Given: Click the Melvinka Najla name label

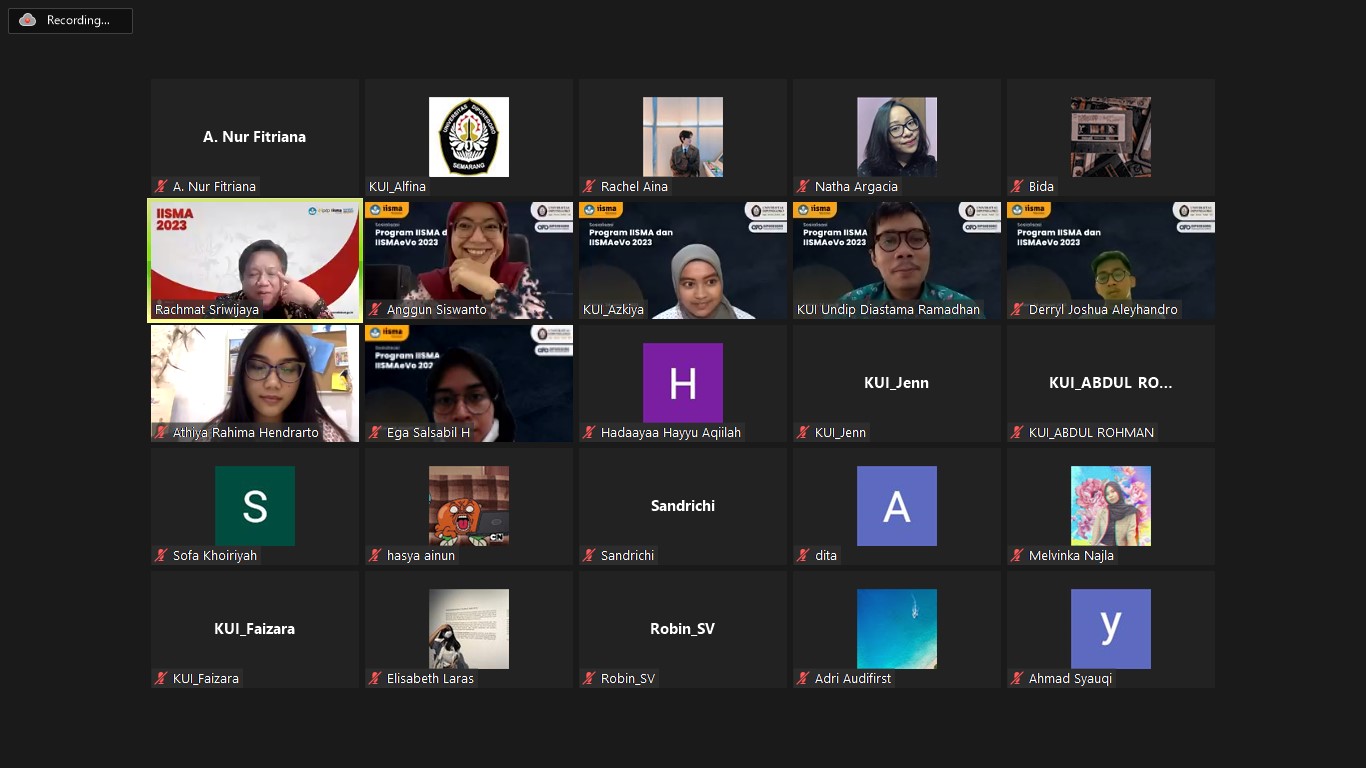Looking at the screenshot, I should tap(1070, 556).
